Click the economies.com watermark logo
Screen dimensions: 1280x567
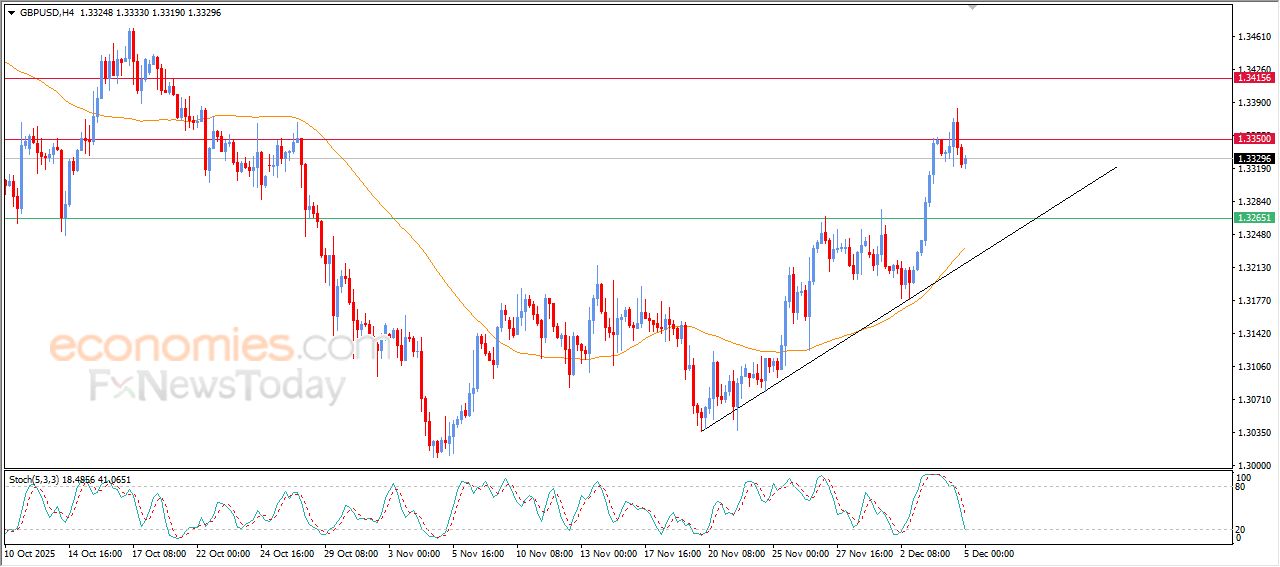click(200, 347)
